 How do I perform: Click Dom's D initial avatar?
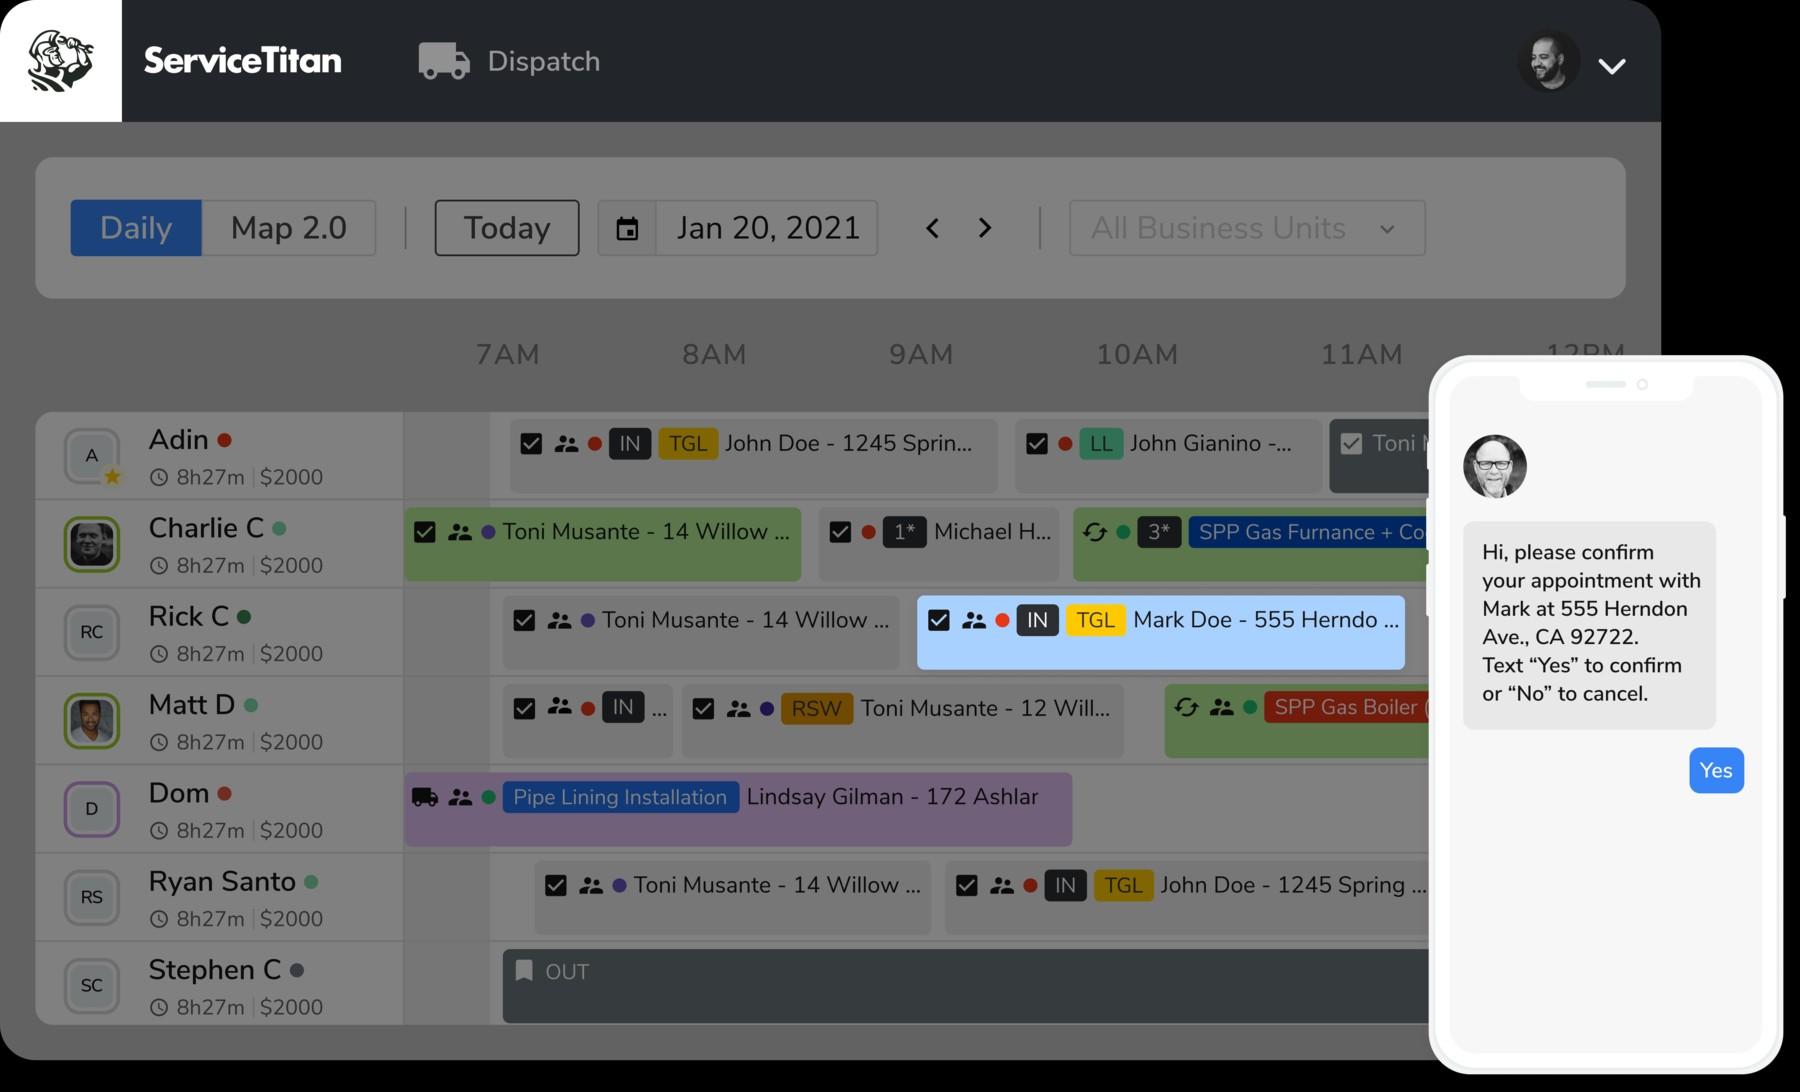[92, 809]
